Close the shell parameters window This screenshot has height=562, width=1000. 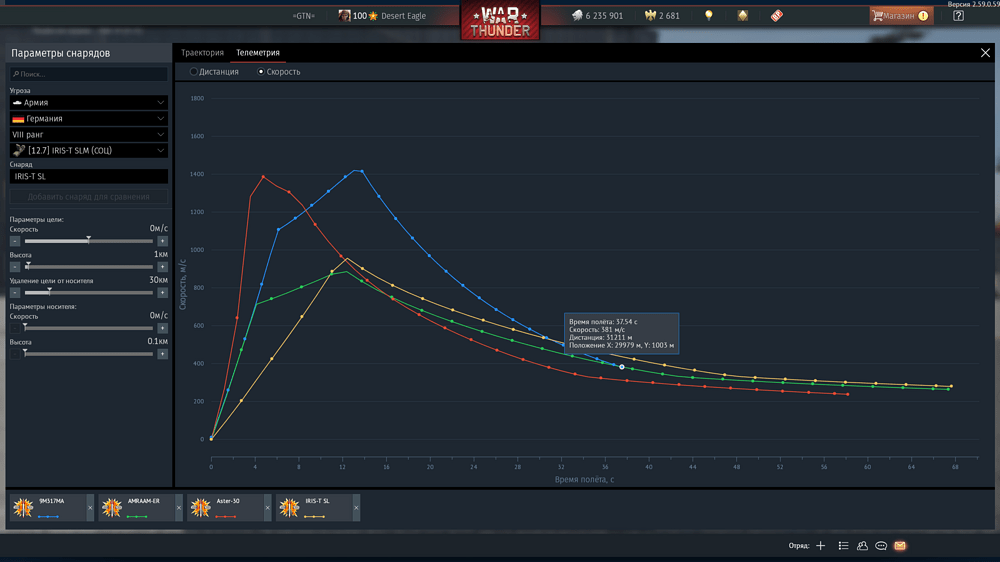(x=985, y=53)
